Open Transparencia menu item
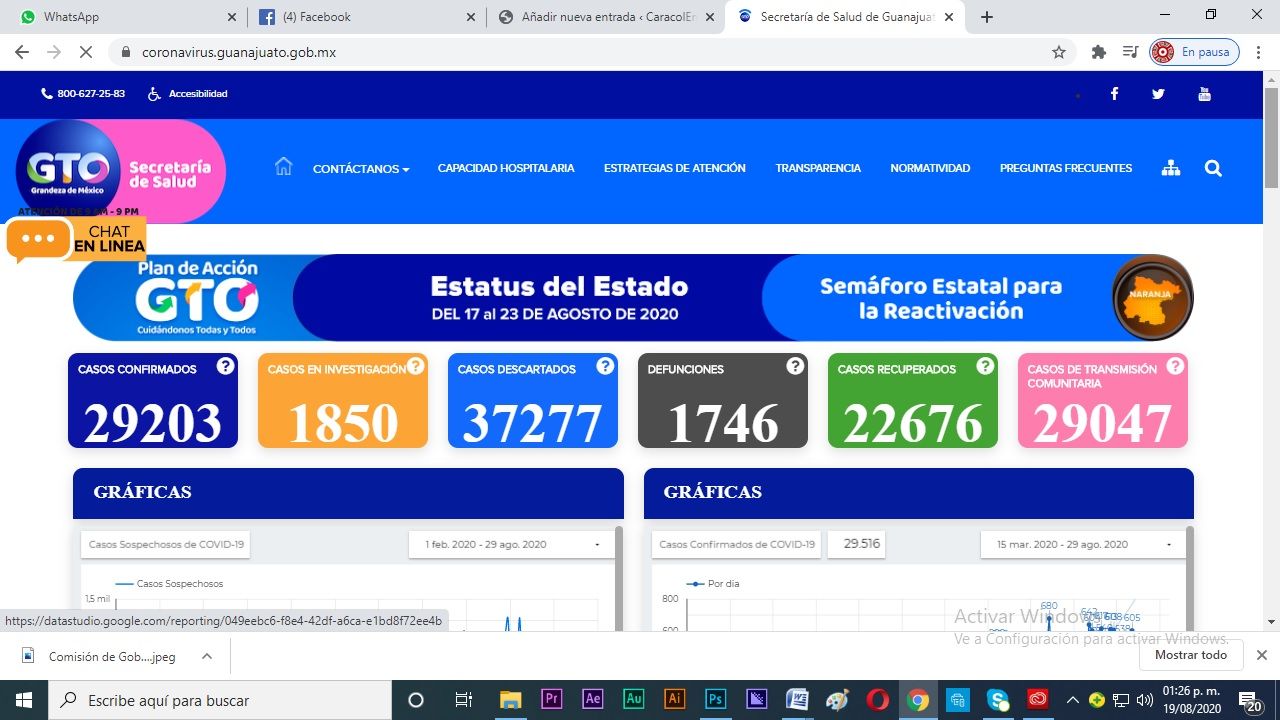 [x=818, y=168]
